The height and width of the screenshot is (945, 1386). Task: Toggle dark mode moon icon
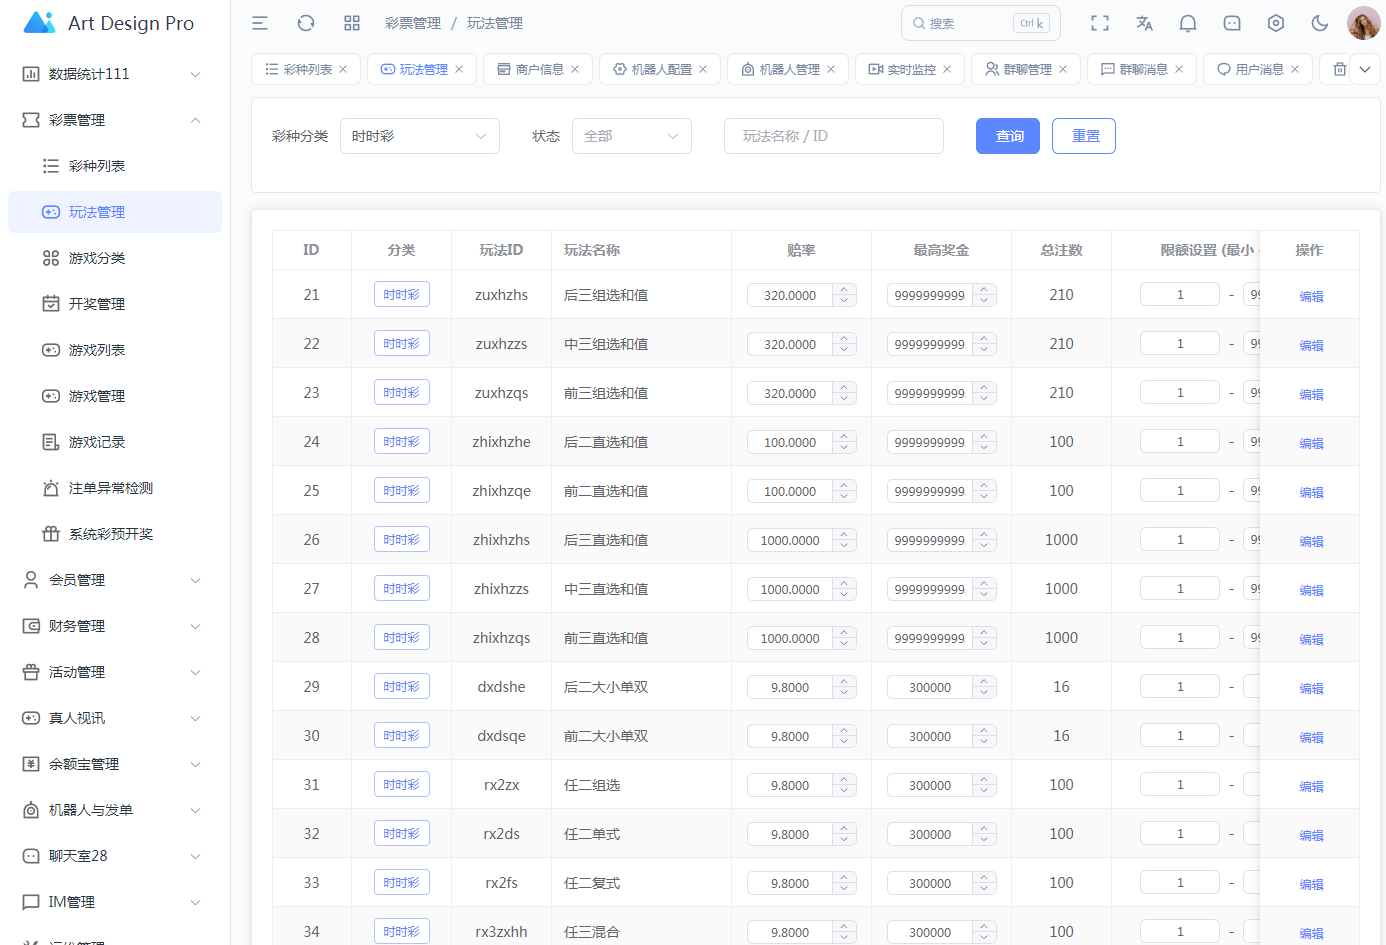(1320, 23)
